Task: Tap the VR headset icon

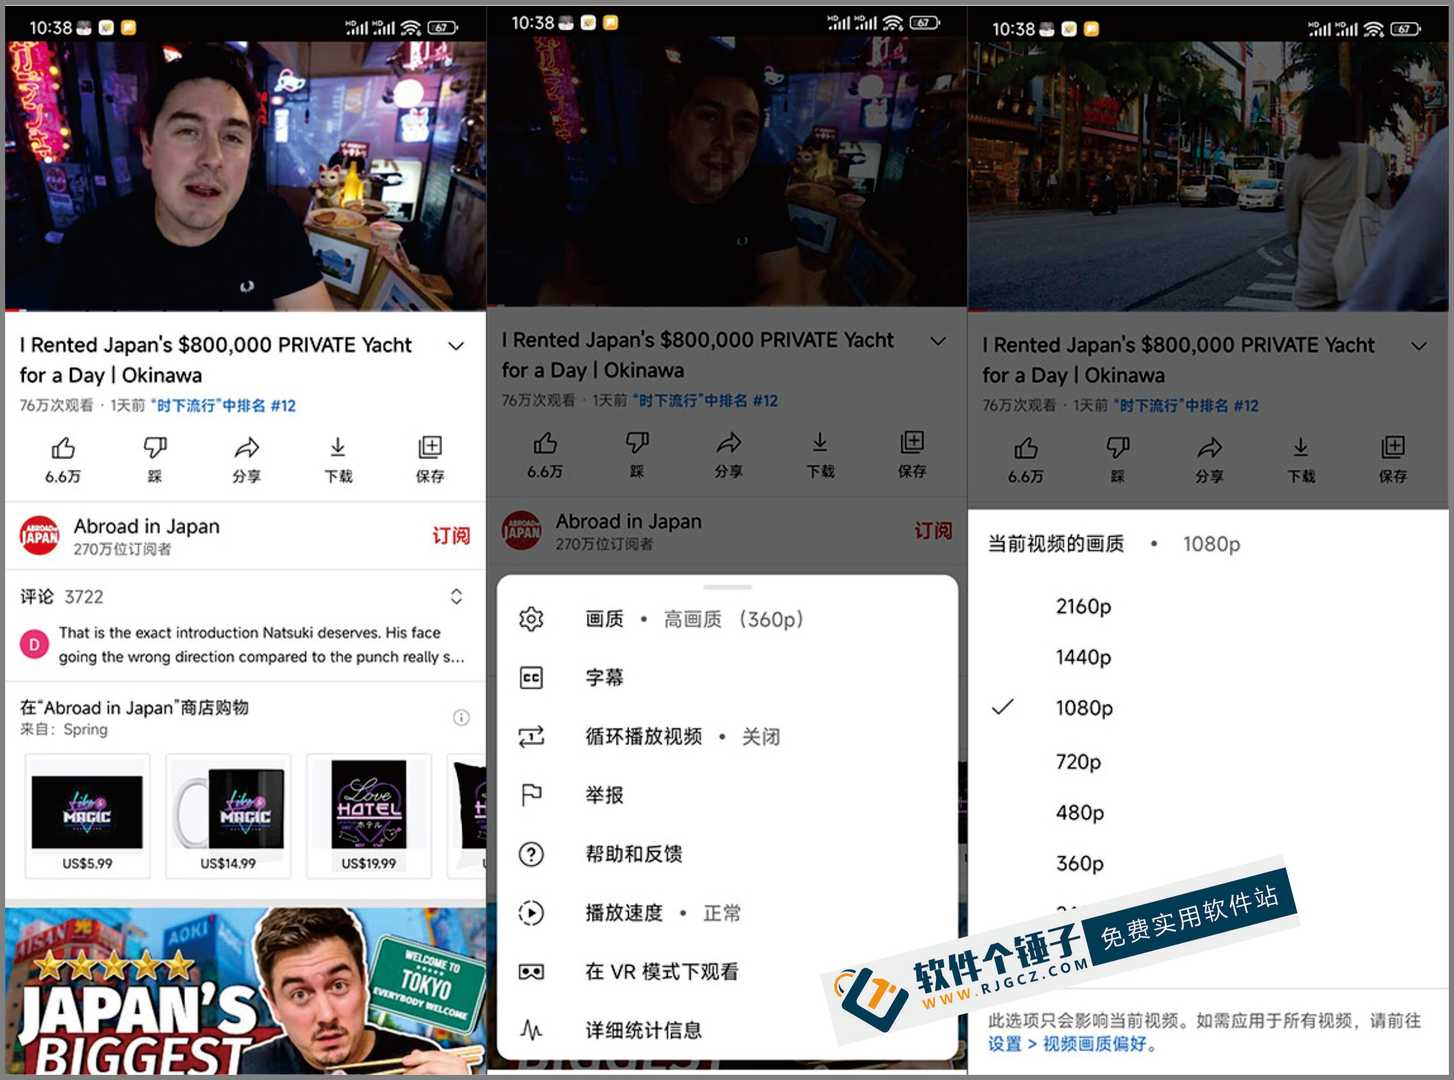Action: 531,972
